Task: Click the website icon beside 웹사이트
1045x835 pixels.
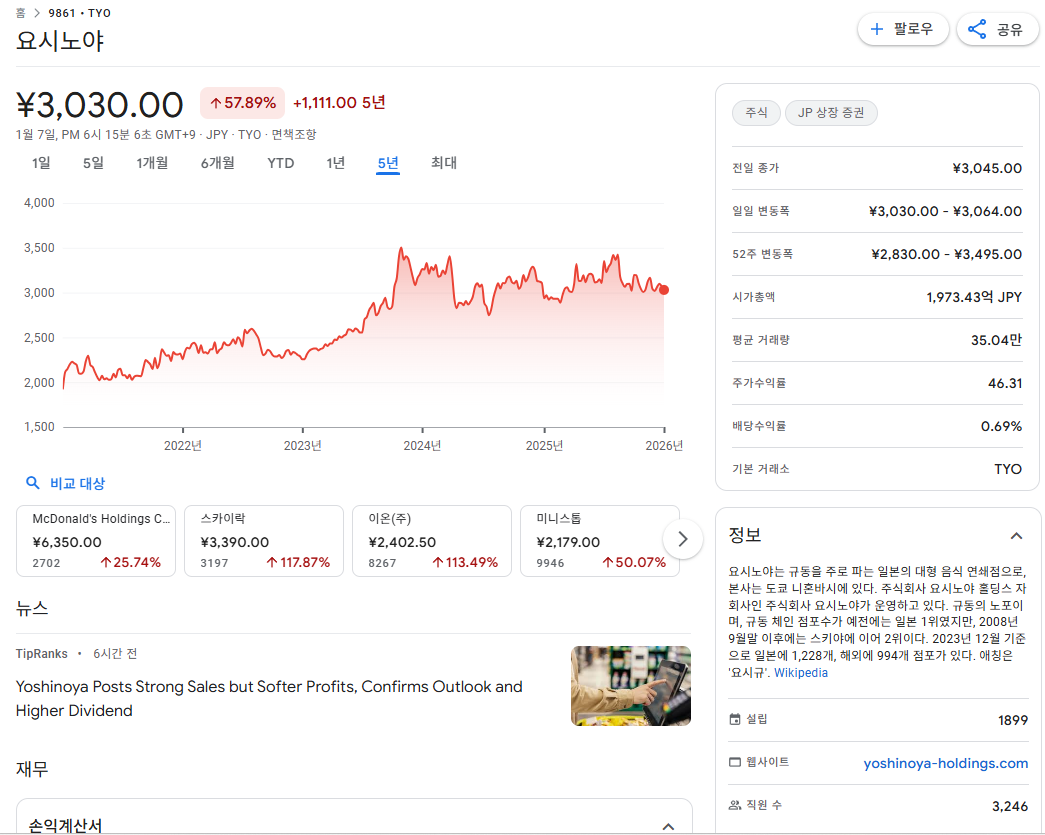Action: click(735, 762)
